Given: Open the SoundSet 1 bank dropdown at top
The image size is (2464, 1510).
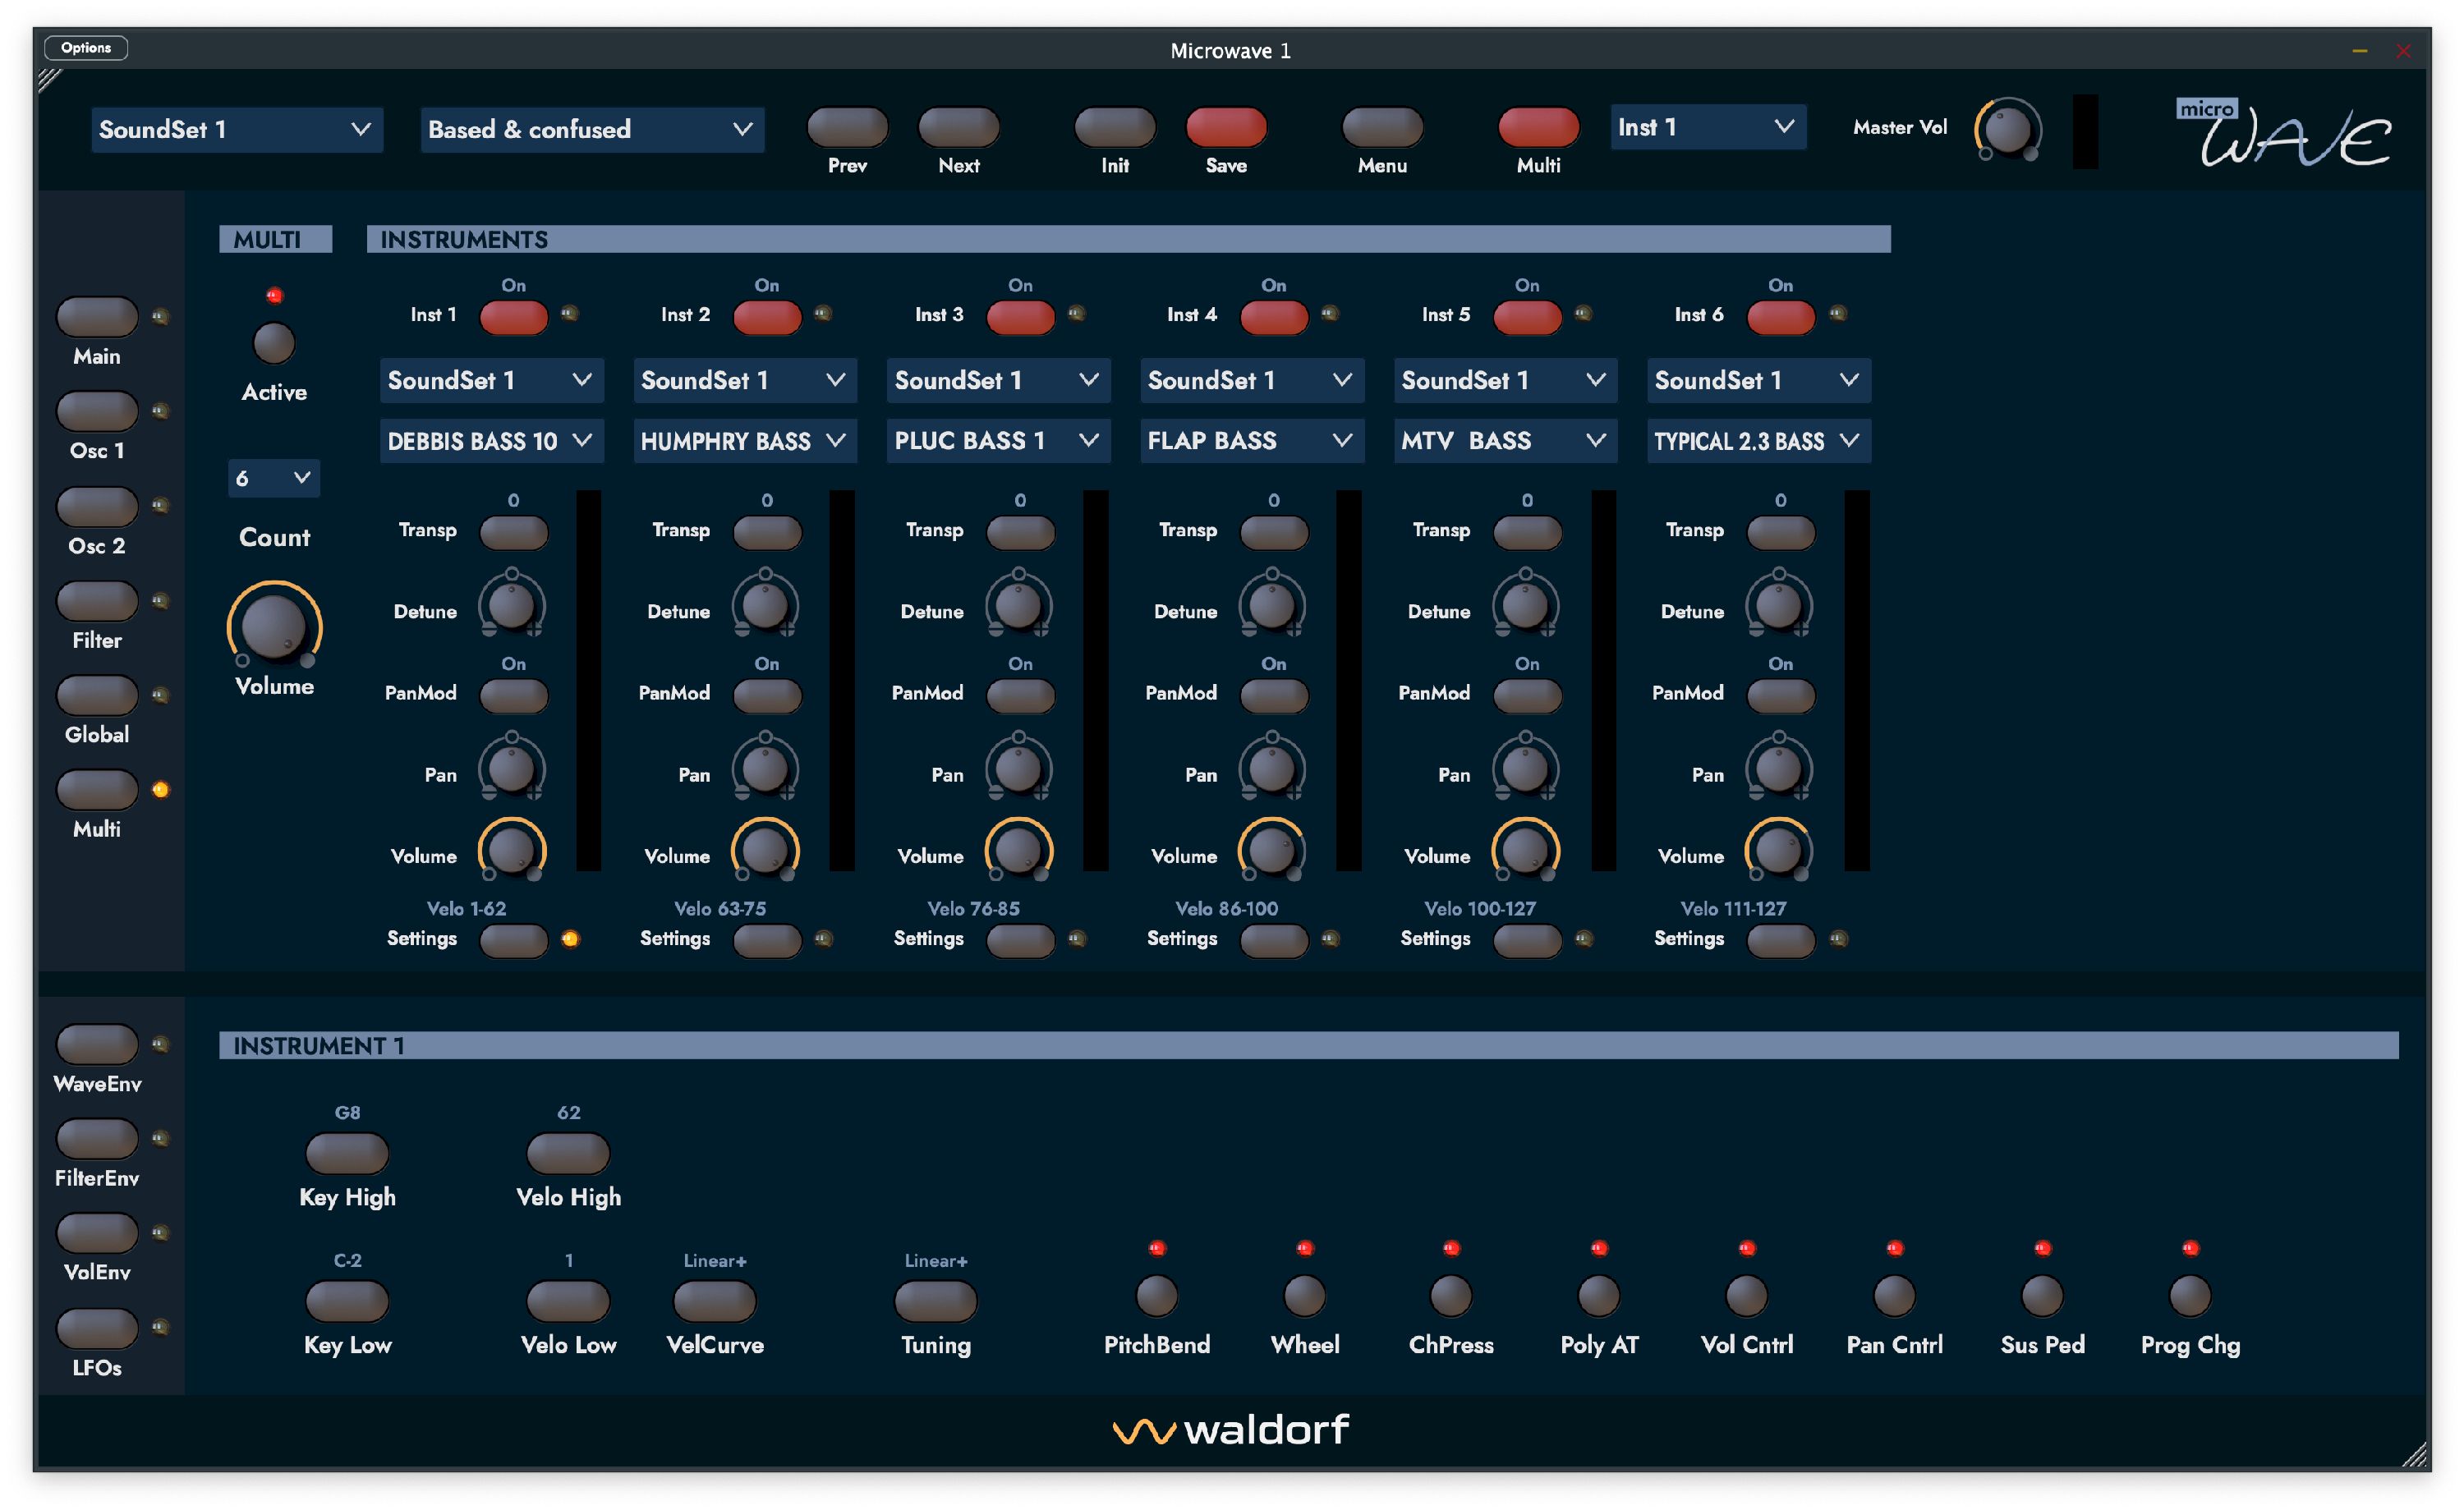Looking at the screenshot, I should pyautogui.click(x=237, y=130).
